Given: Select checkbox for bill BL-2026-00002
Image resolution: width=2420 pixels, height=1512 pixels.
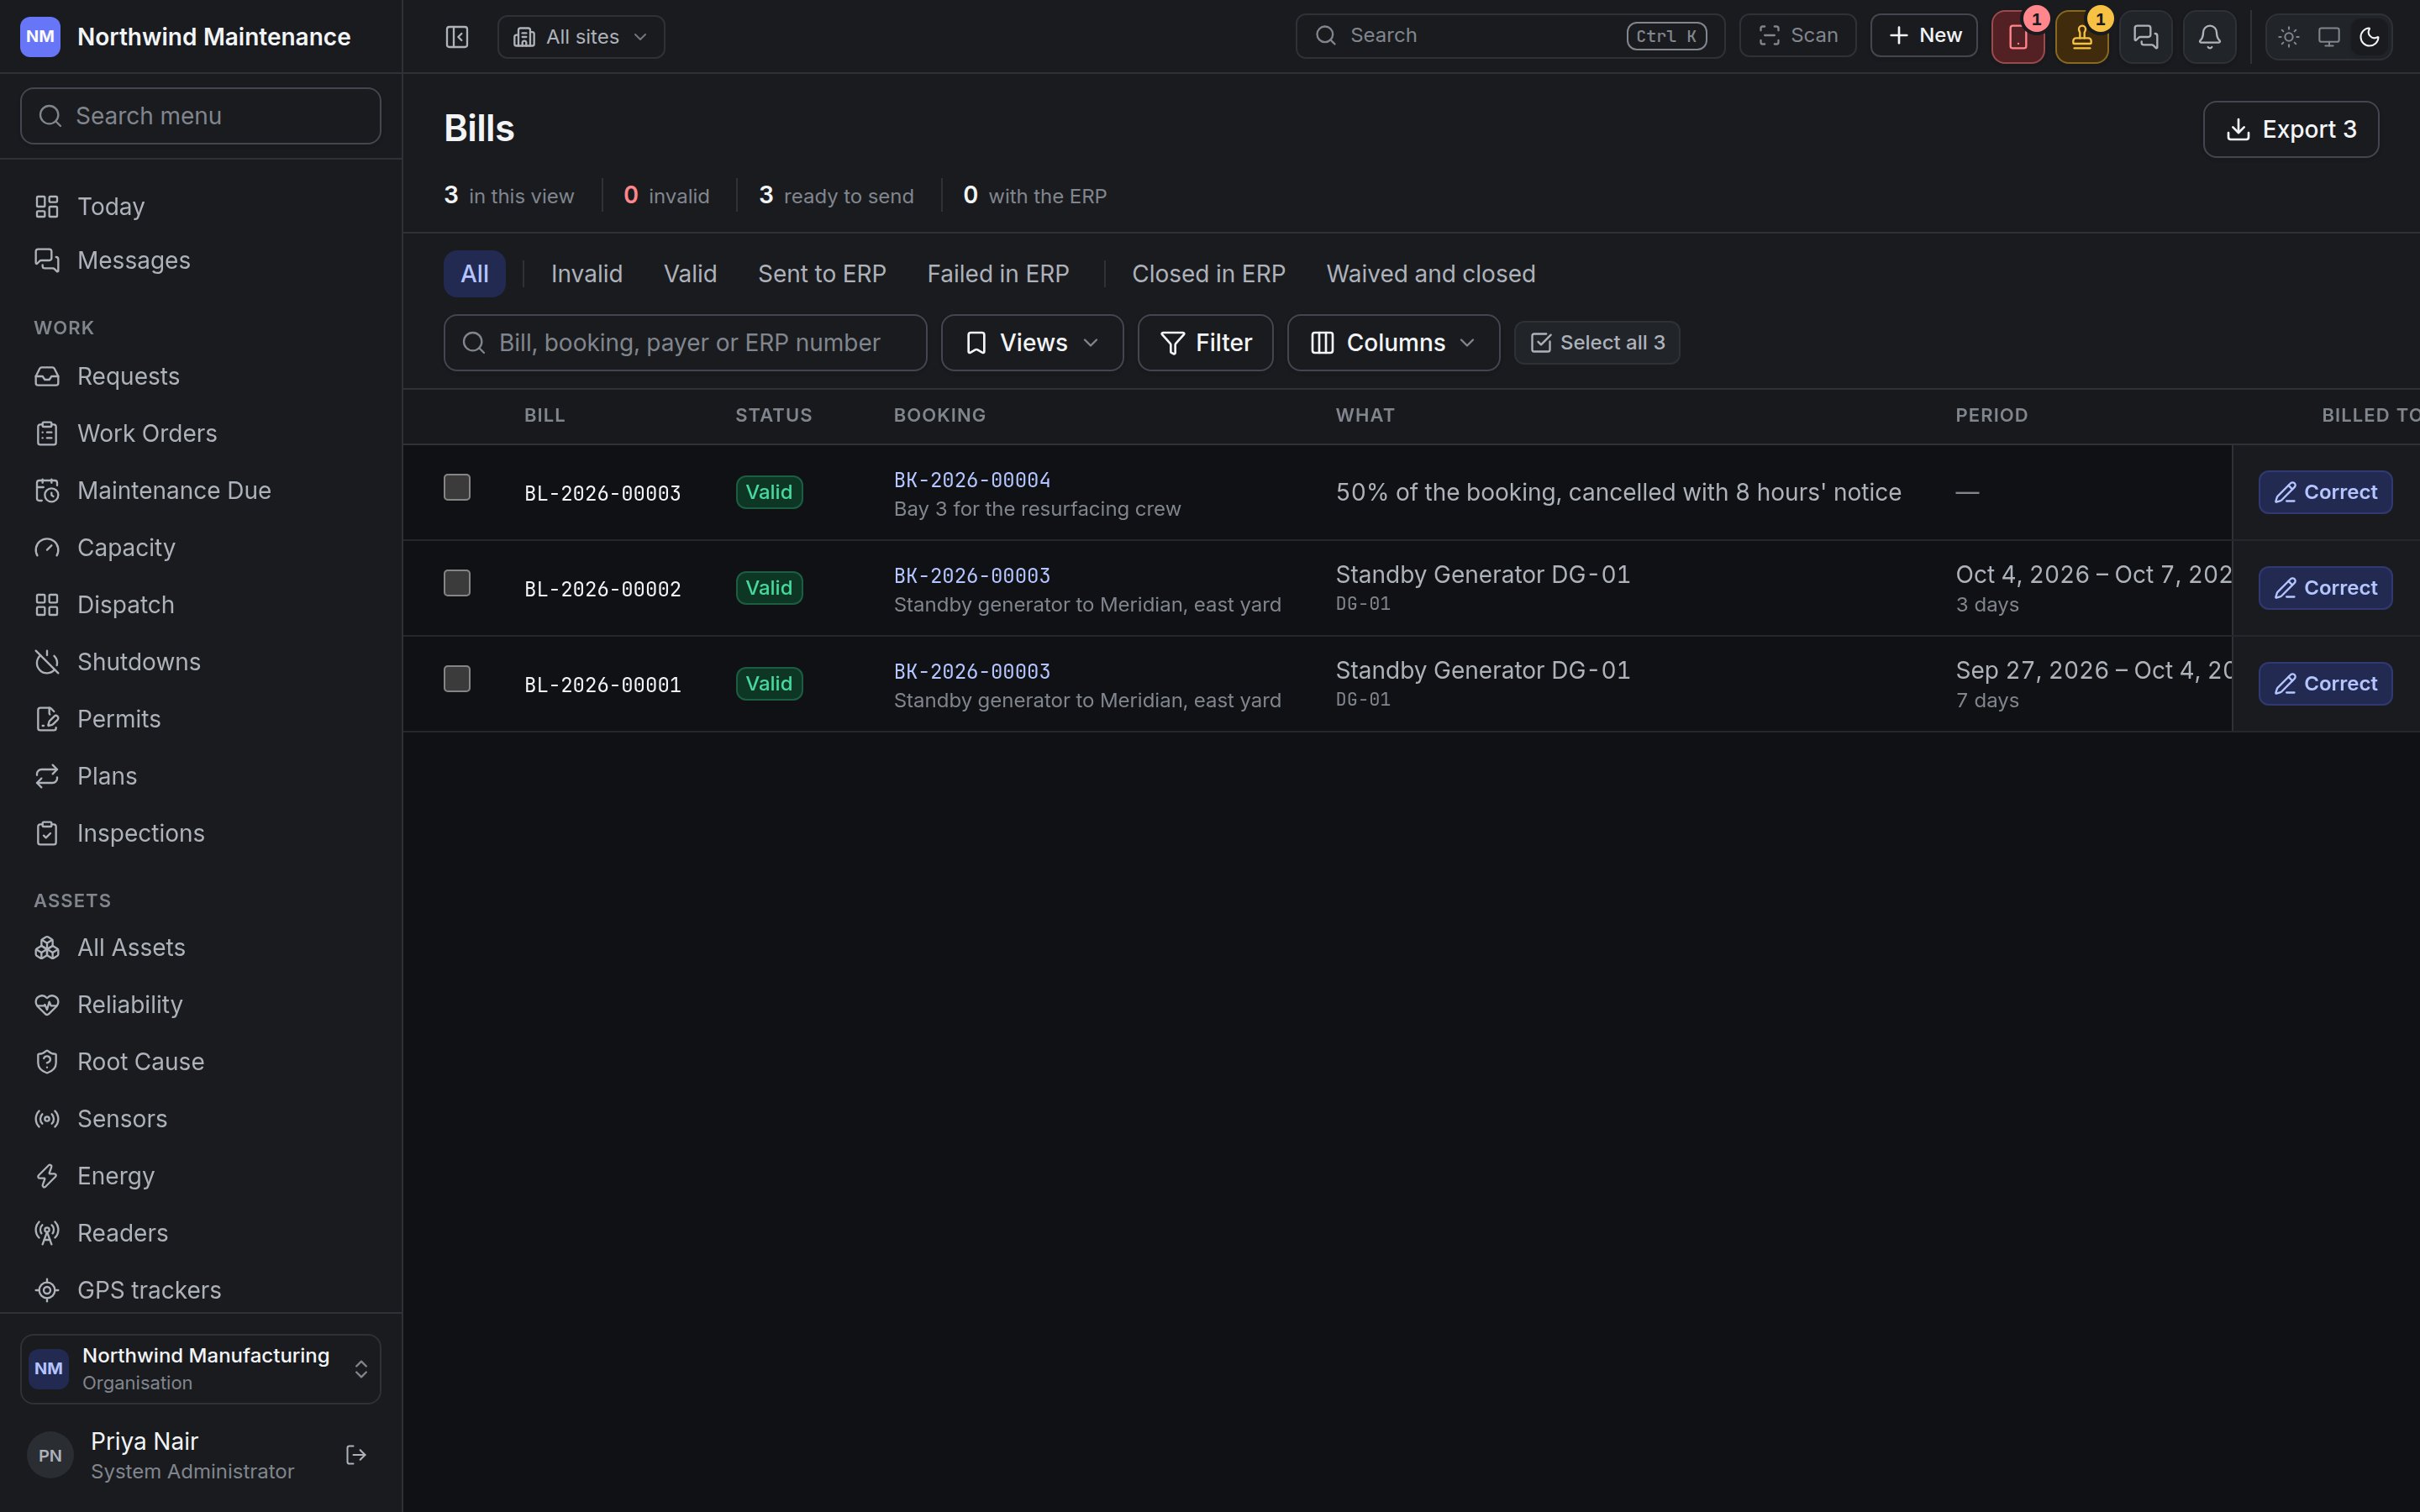Looking at the screenshot, I should [457, 583].
